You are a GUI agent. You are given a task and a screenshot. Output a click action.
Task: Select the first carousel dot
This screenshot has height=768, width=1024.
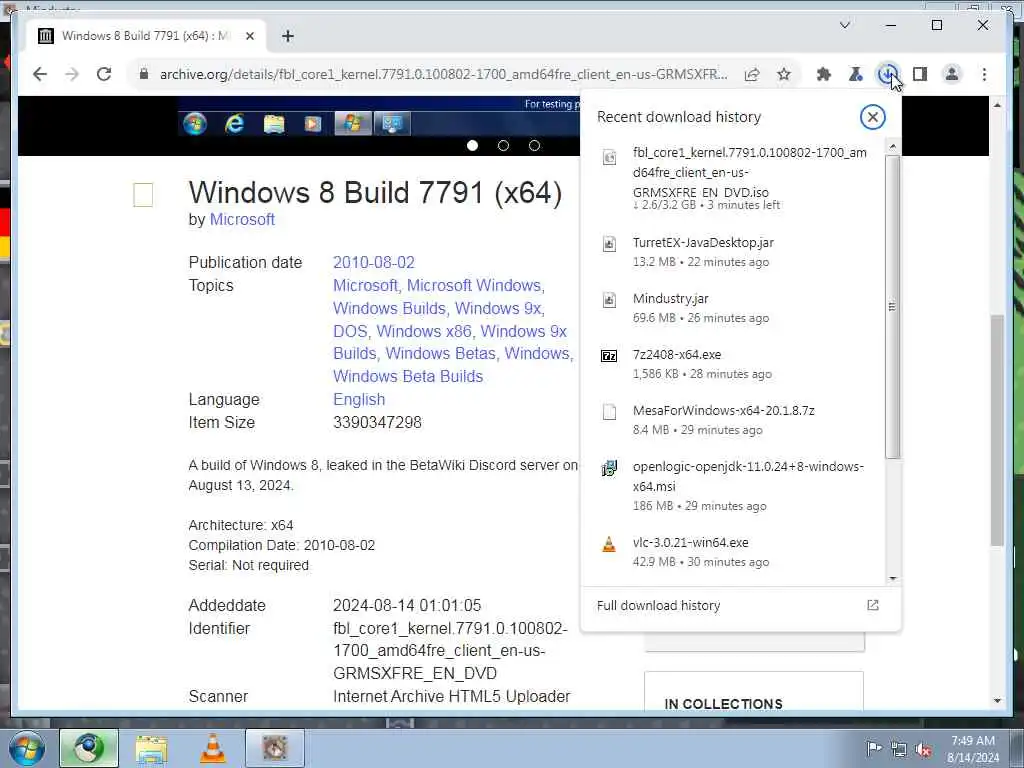click(x=472, y=146)
